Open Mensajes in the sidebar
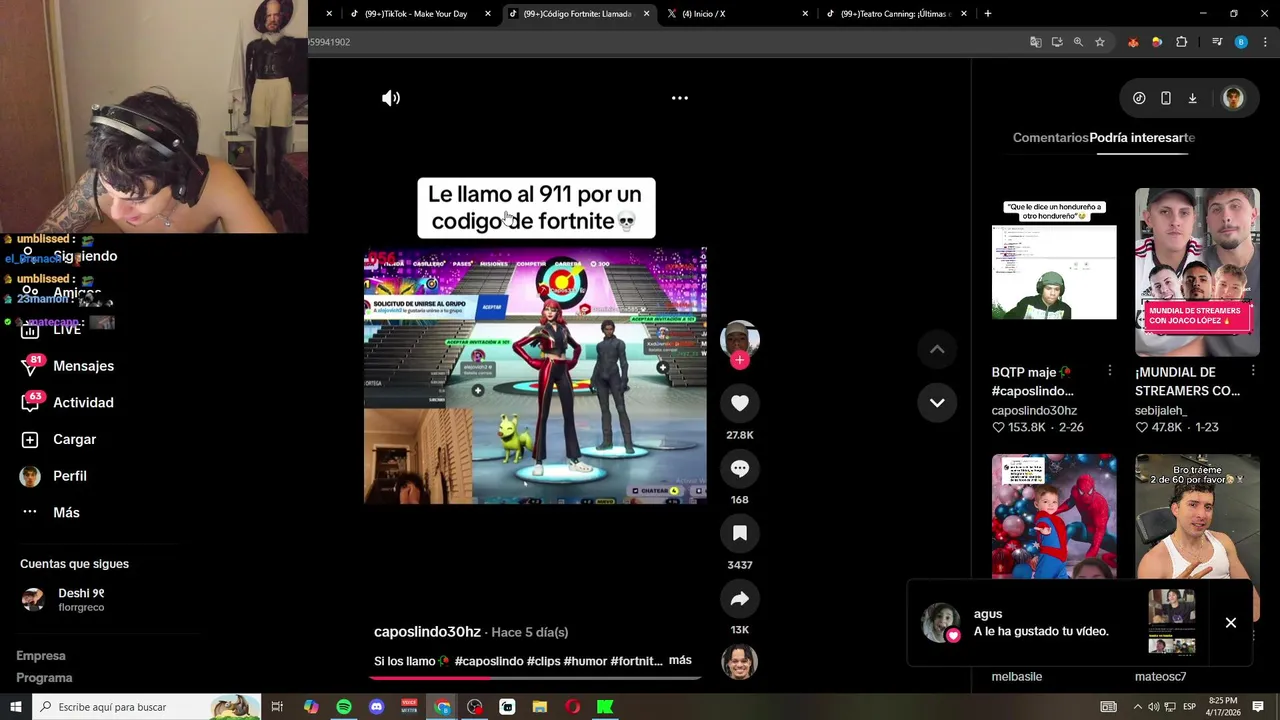The width and height of the screenshot is (1280, 720). [83, 366]
